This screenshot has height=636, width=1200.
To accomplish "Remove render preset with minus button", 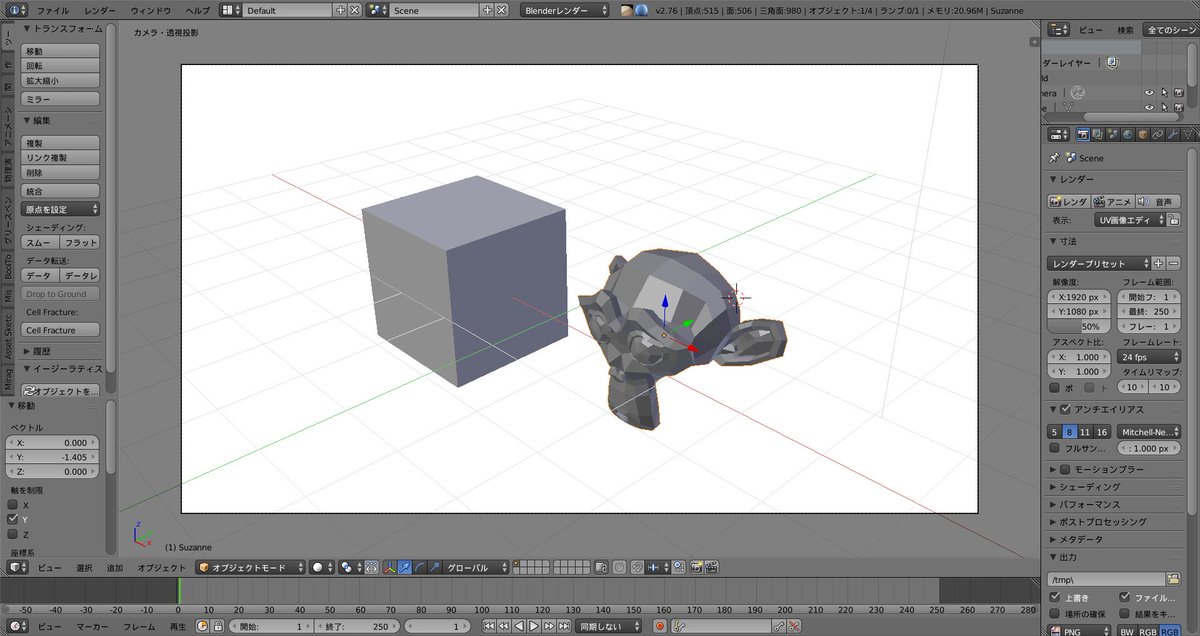I will (1171, 263).
